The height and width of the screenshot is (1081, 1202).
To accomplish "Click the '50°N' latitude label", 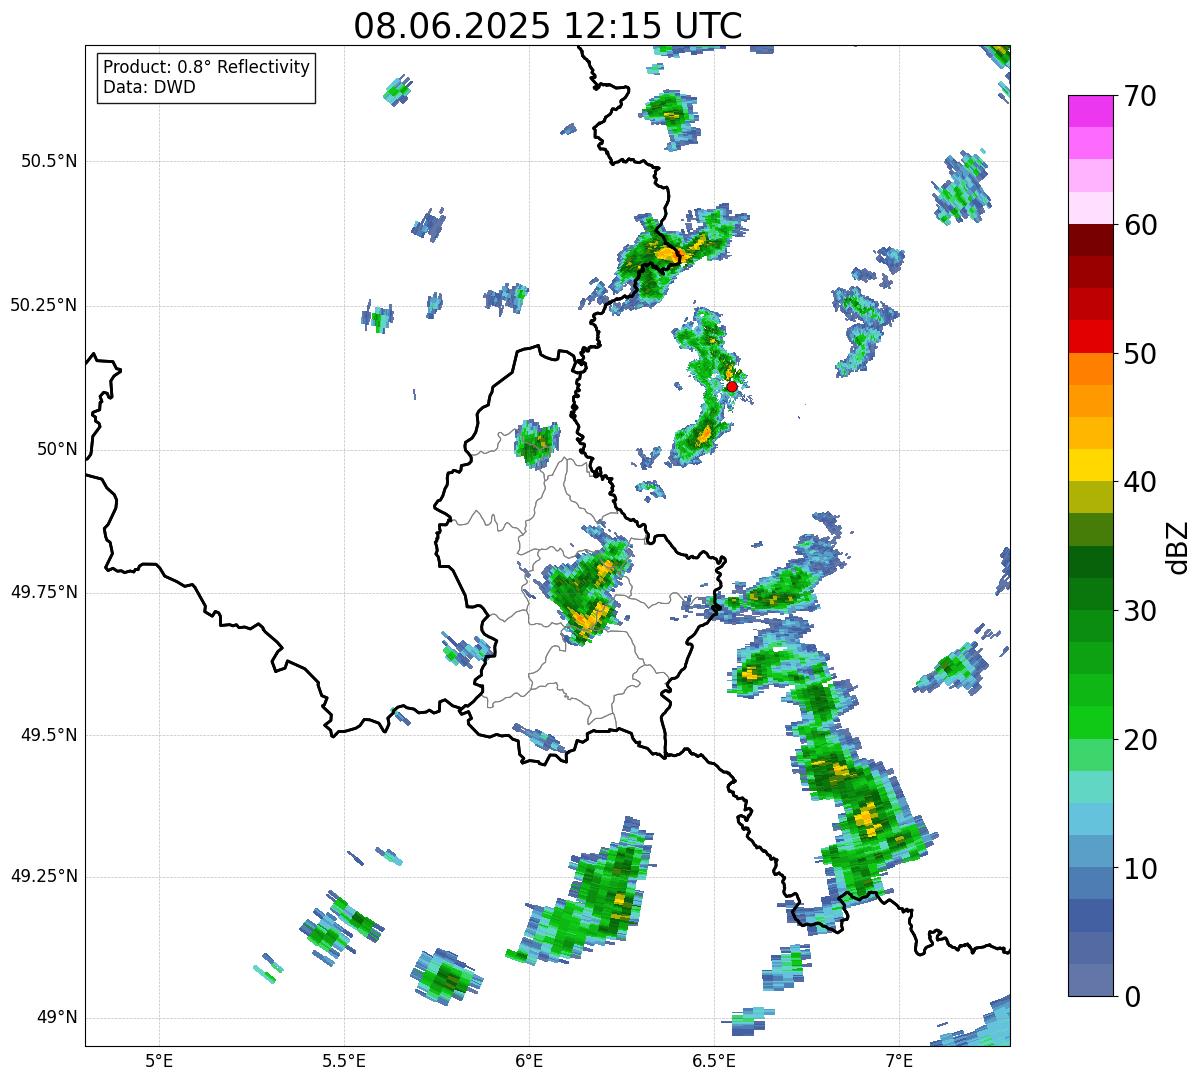I will pyautogui.click(x=57, y=450).
